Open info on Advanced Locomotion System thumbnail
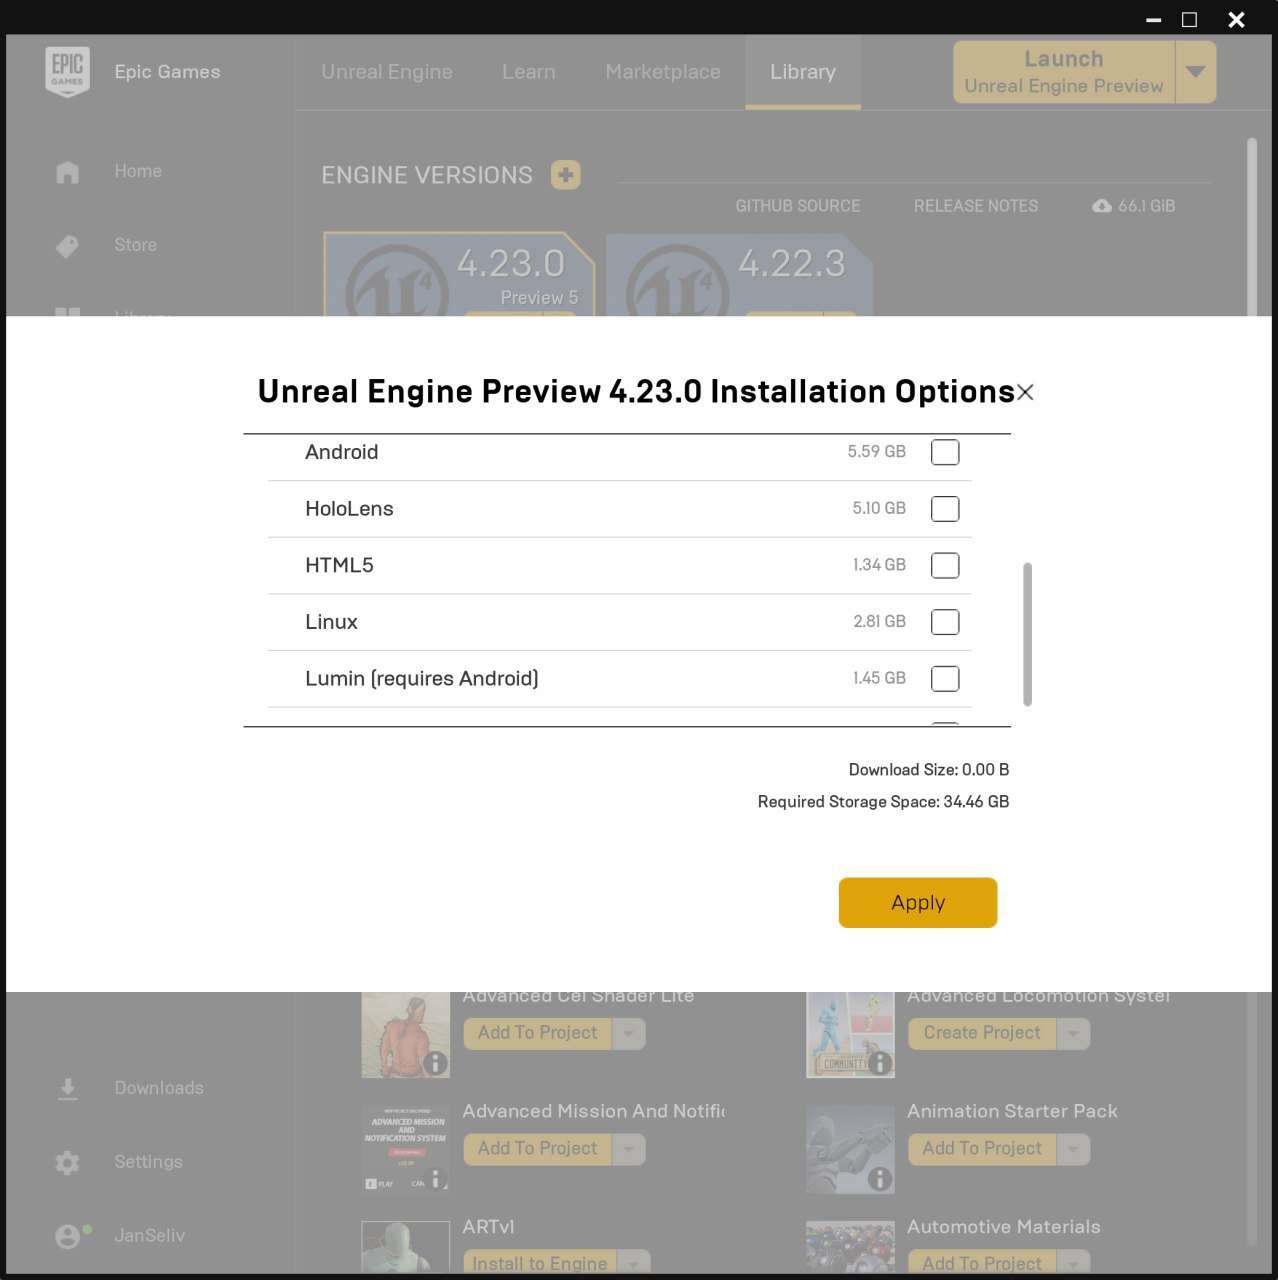Viewport: 1278px width, 1280px height. point(879,1063)
